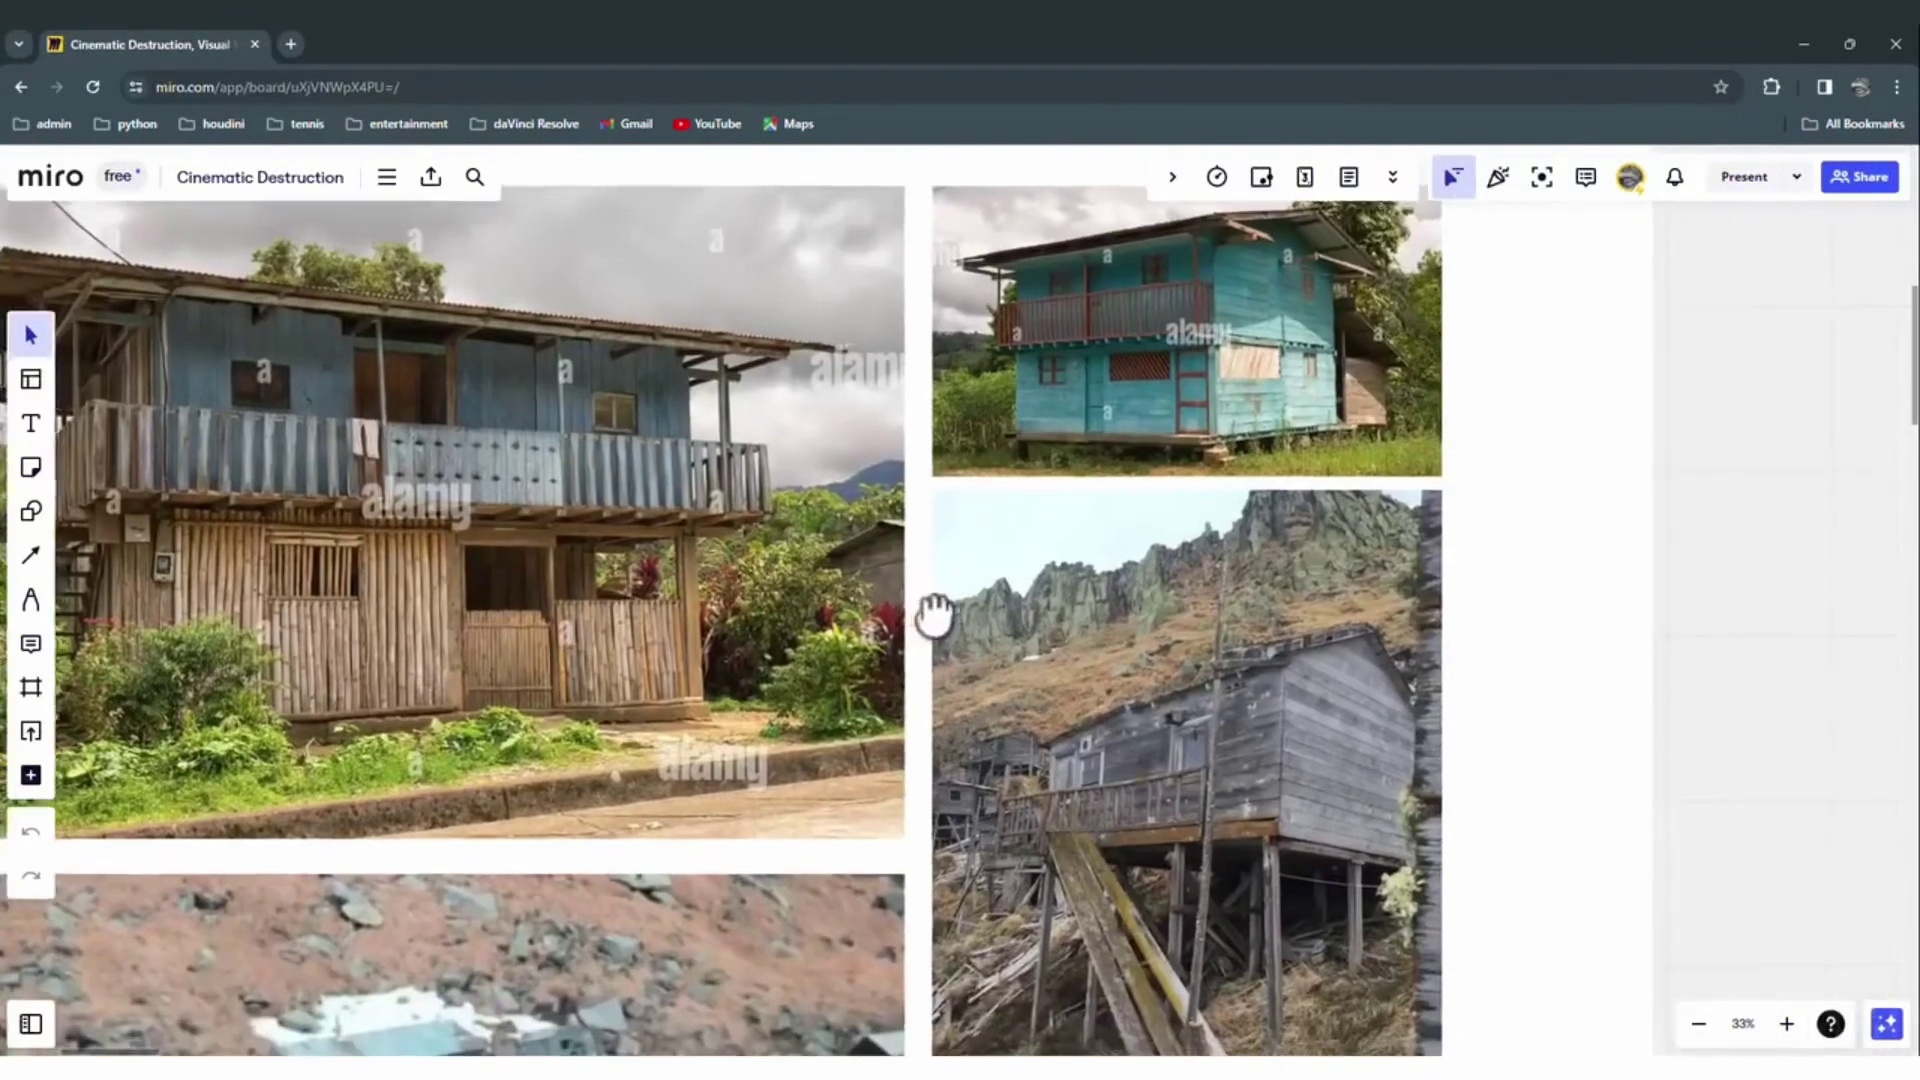Screen dimensions: 1920x1080
Task: Open notifications bell
Action: coord(1675,177)
